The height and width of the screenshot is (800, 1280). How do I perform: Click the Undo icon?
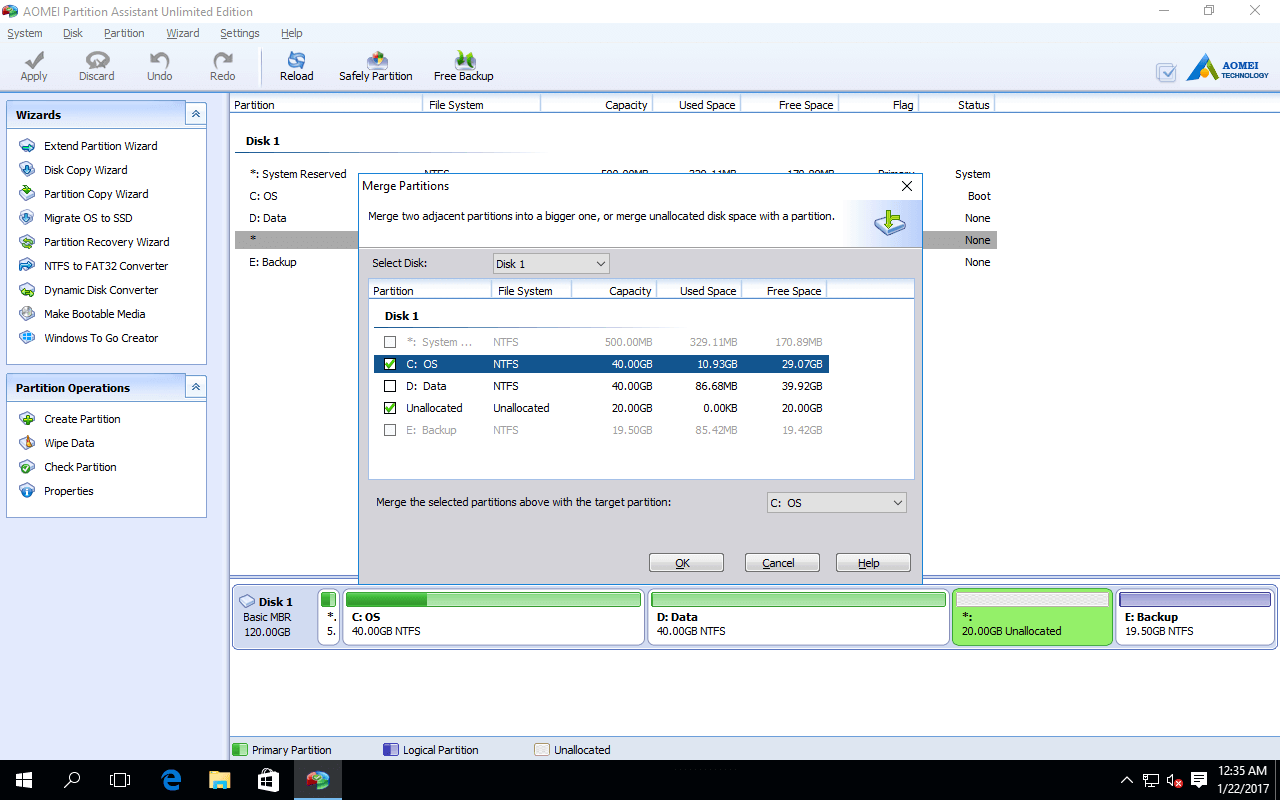(x=159, y=66)
